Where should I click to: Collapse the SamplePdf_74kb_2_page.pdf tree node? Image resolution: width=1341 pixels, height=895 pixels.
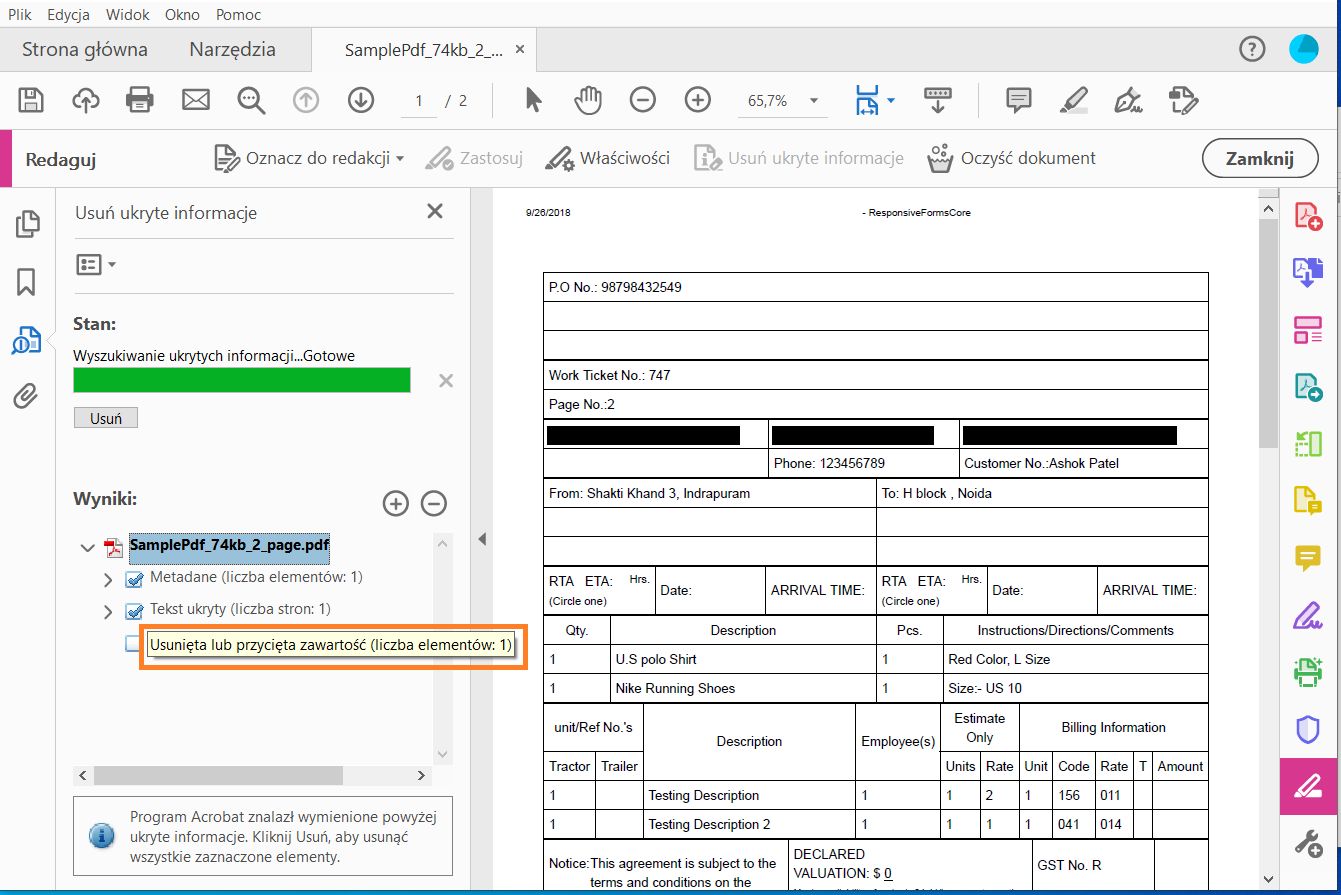88,547
